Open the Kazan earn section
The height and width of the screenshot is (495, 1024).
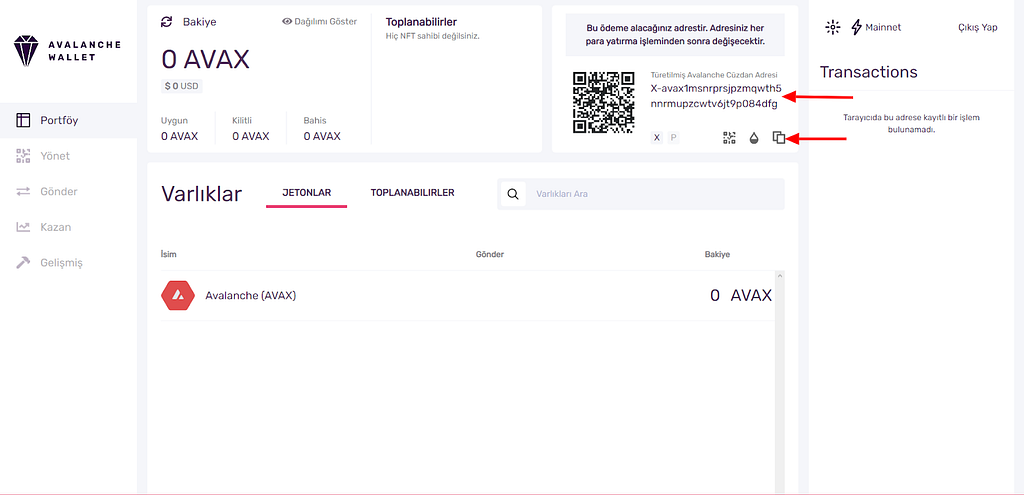pos(68,227)
